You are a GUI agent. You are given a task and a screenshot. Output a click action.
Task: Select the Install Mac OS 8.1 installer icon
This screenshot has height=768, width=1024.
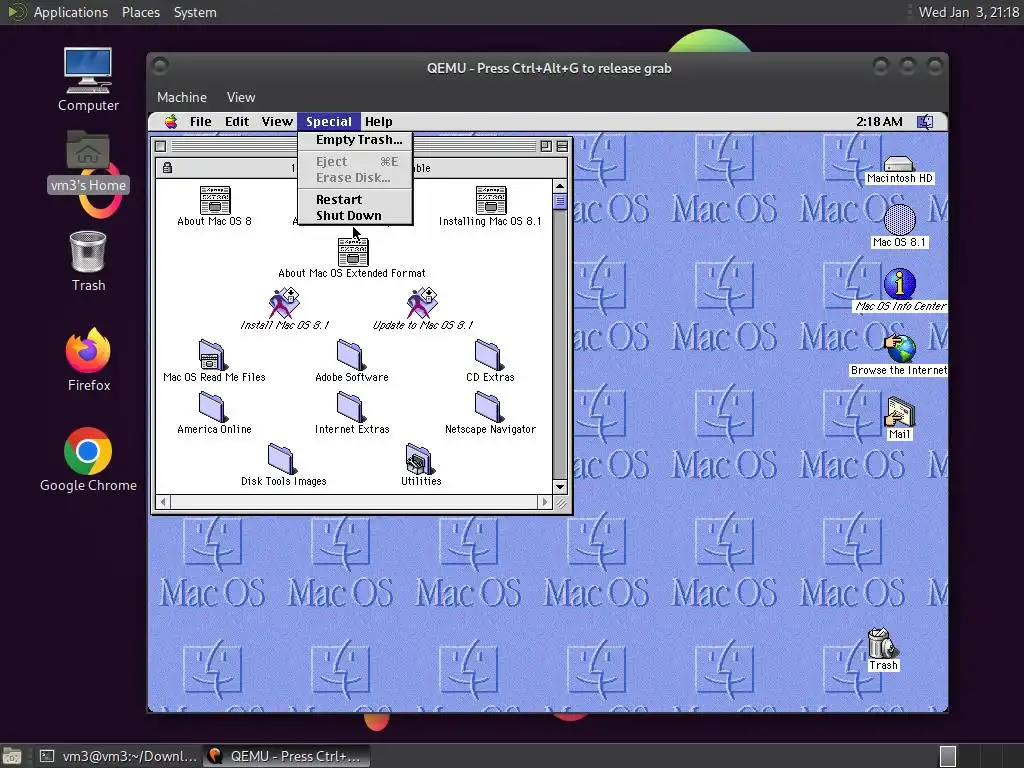click(x=284, y=303)
